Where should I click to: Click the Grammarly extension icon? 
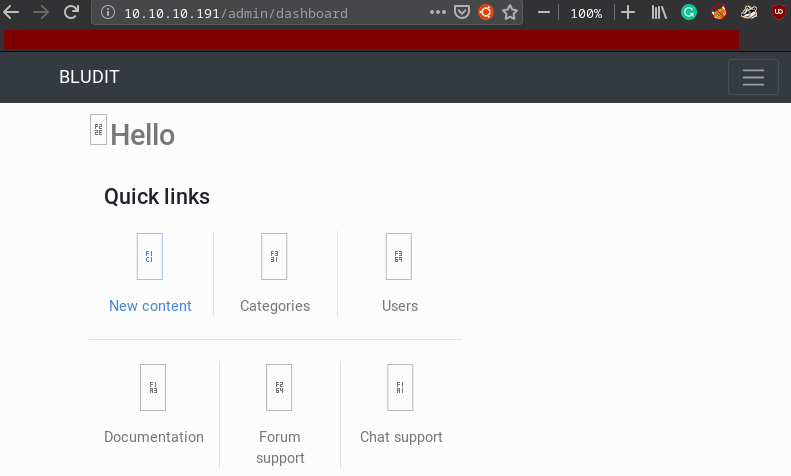point(689,13)
